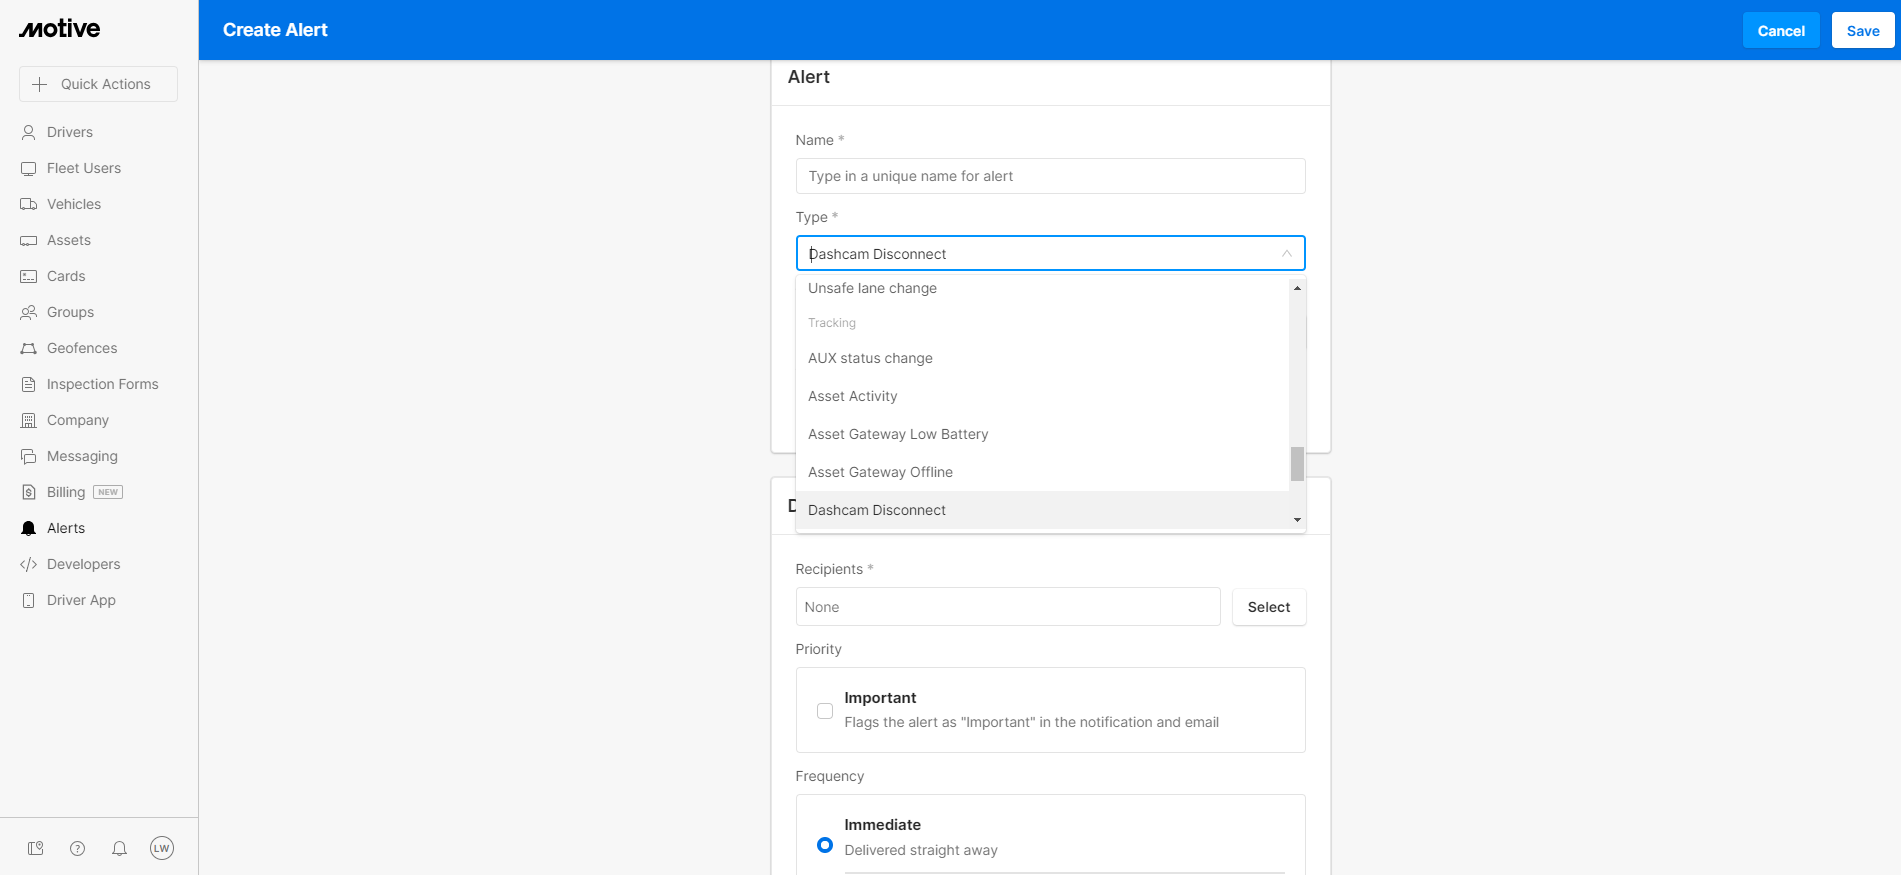Viewport: 1901px width, 875px height.
Task: Choose AUX status change option
Action: 1042,358
